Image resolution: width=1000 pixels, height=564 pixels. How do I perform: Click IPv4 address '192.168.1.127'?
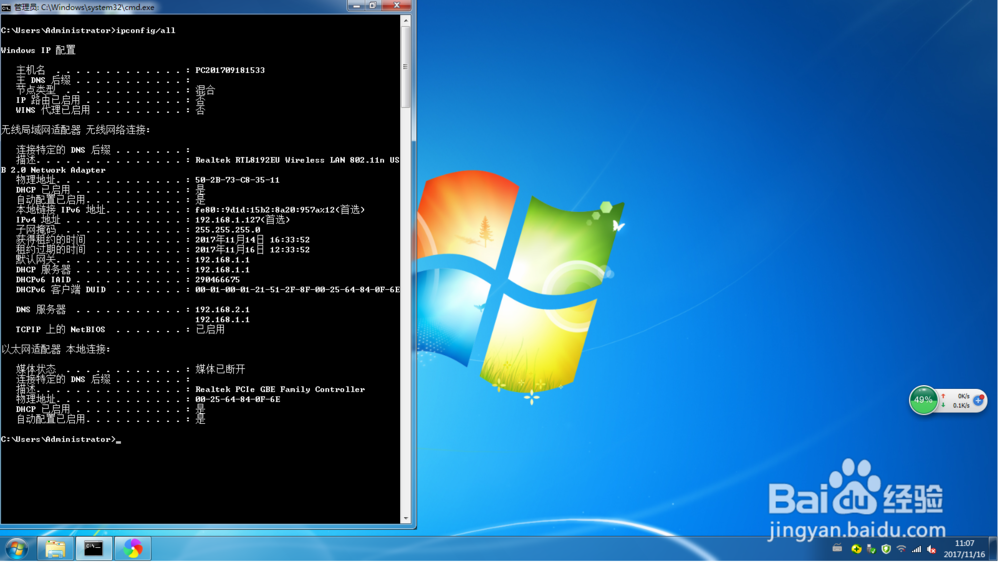tap(242, 220)
